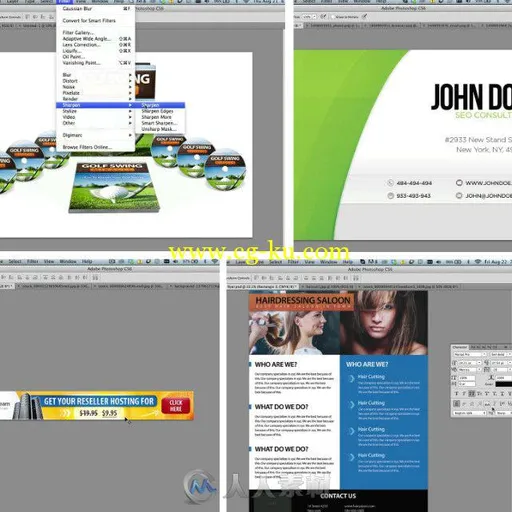Open language dropdown in Character panel

(470, 413)
